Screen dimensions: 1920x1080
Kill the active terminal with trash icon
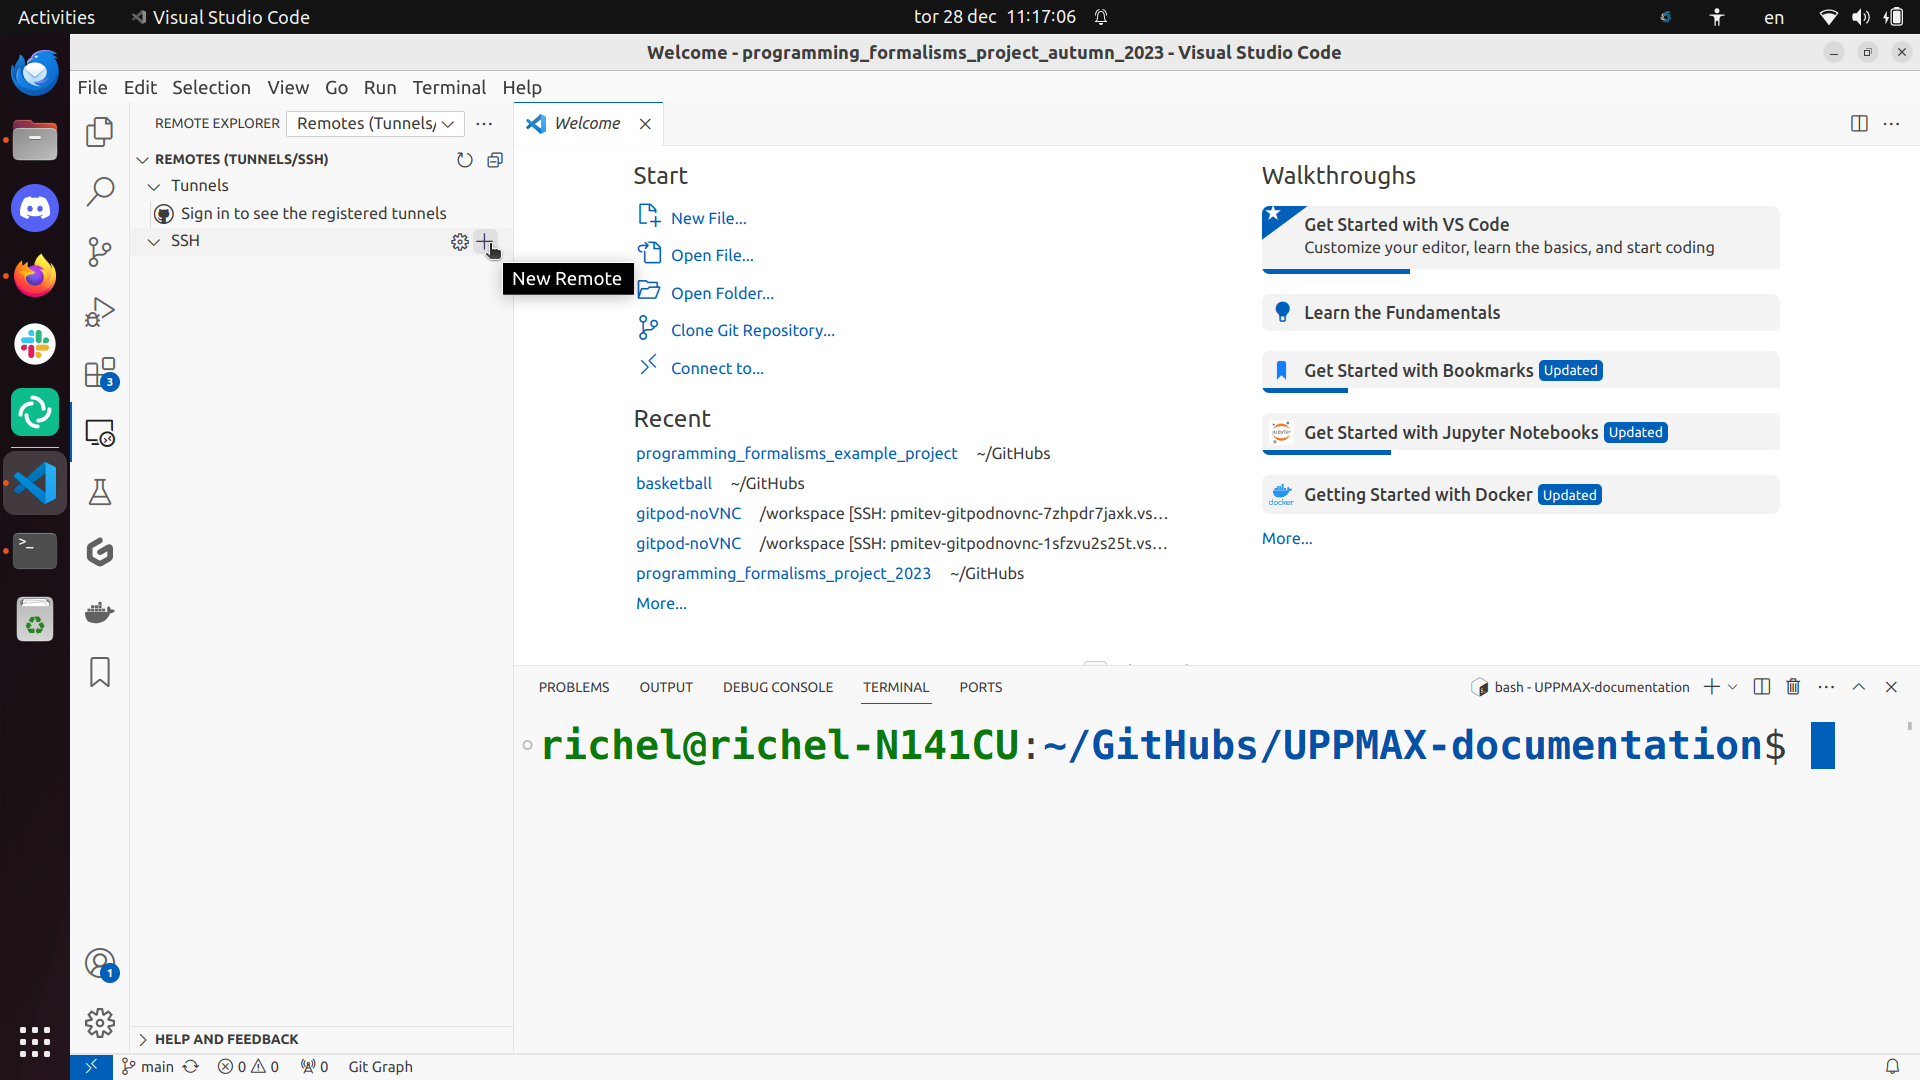(x=1793, y=687)
